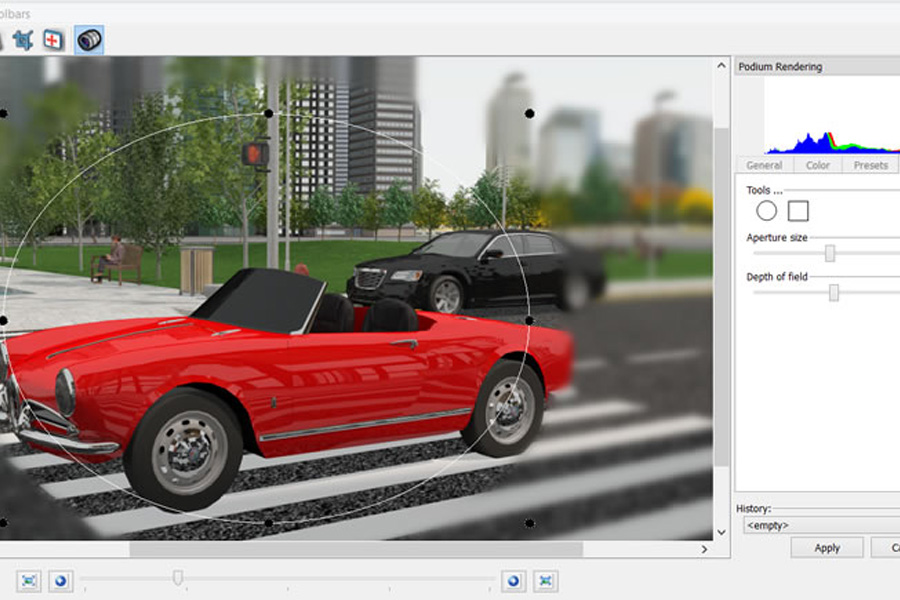The width and height of the screenshot is (900, 600).
Task: Click the left blue sphere zoom icon
Action: coord(61,581)
